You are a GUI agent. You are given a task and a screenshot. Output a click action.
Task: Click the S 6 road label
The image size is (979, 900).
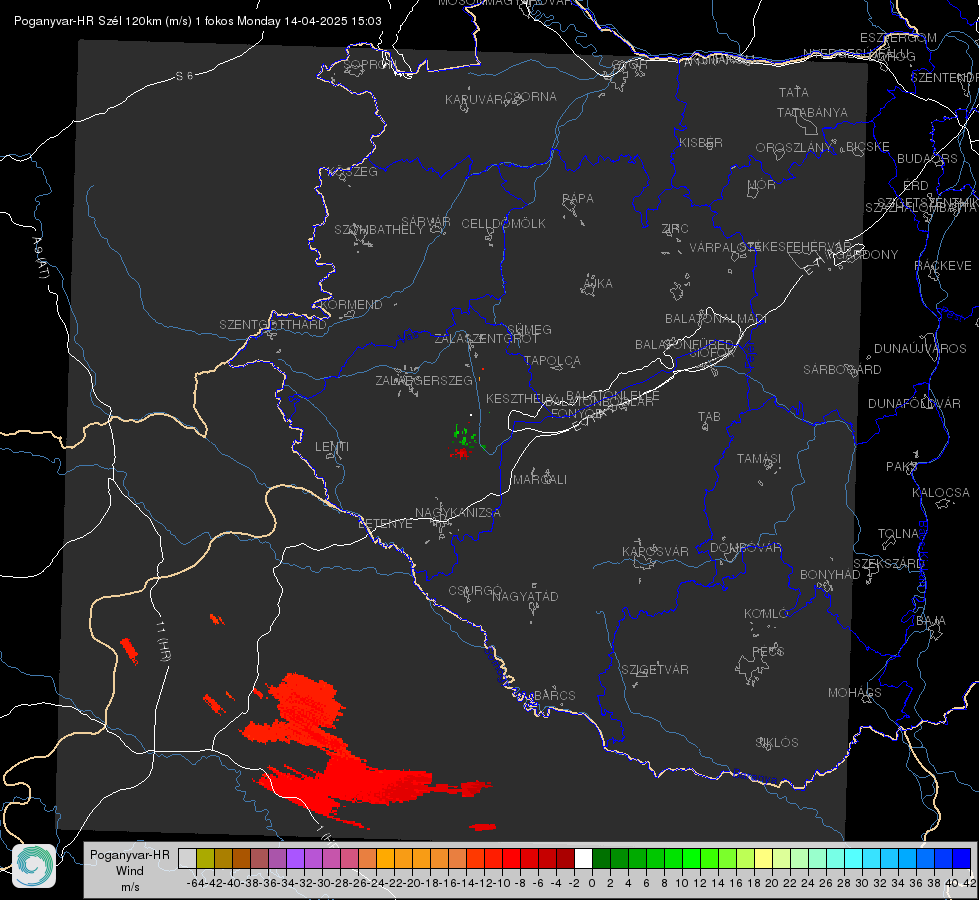tap(185, 76)
